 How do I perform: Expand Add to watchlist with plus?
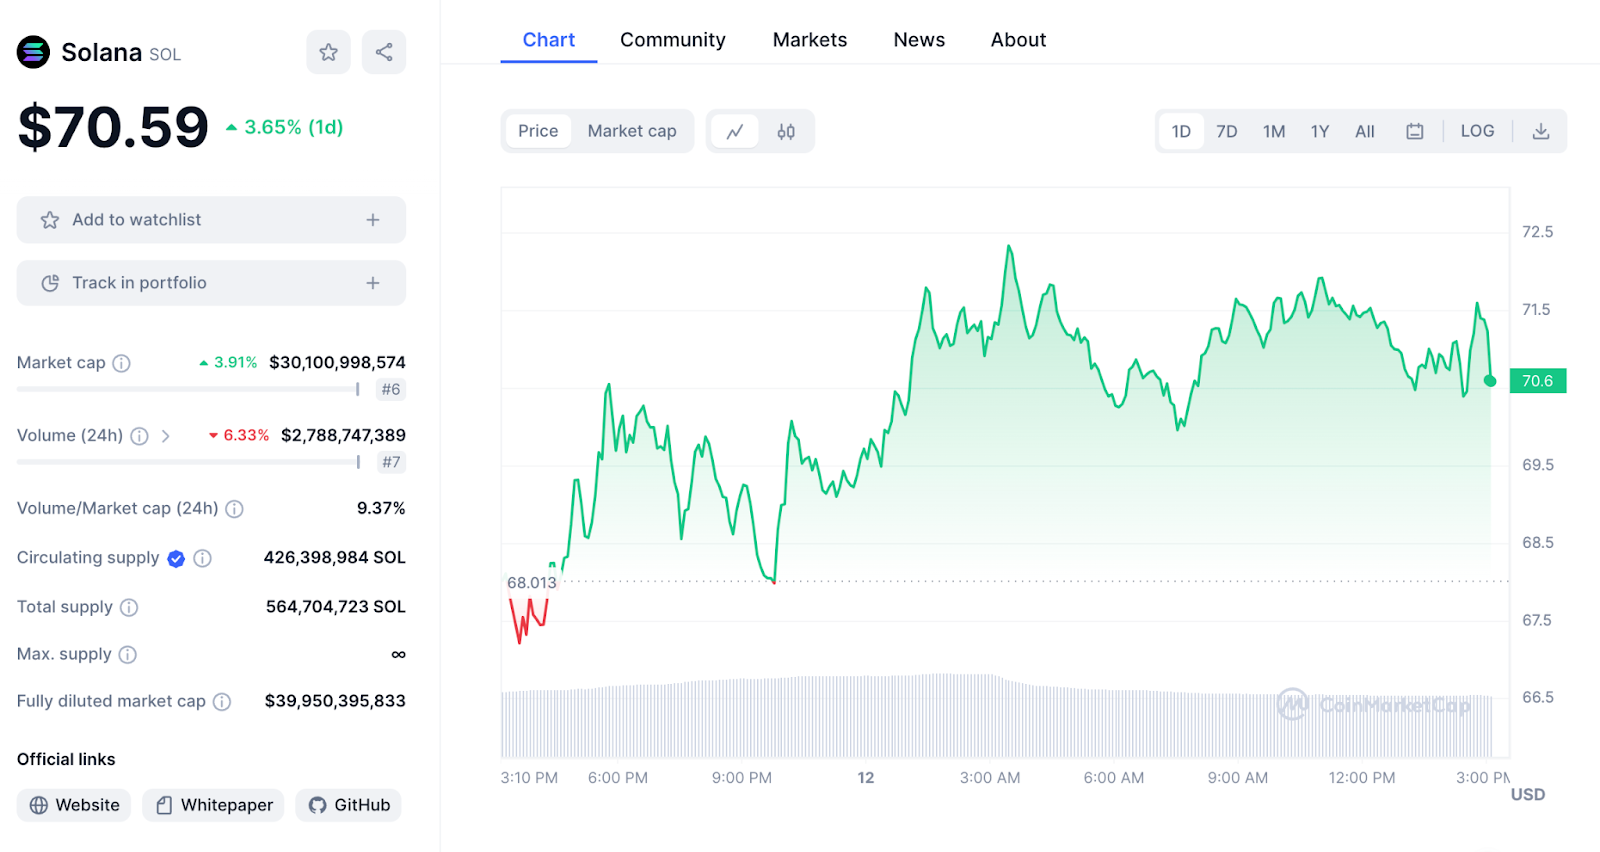[x=373, y=220]
